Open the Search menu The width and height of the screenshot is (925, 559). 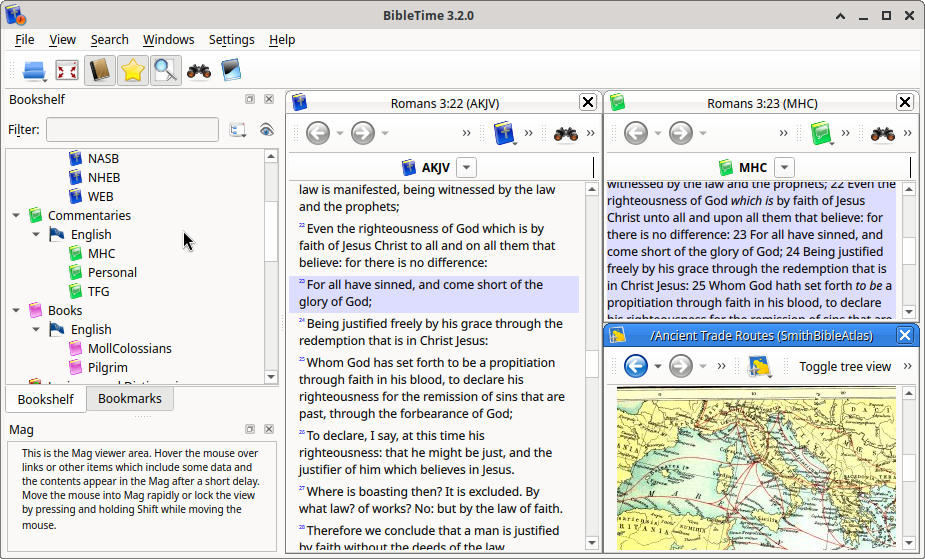(110, 40)
